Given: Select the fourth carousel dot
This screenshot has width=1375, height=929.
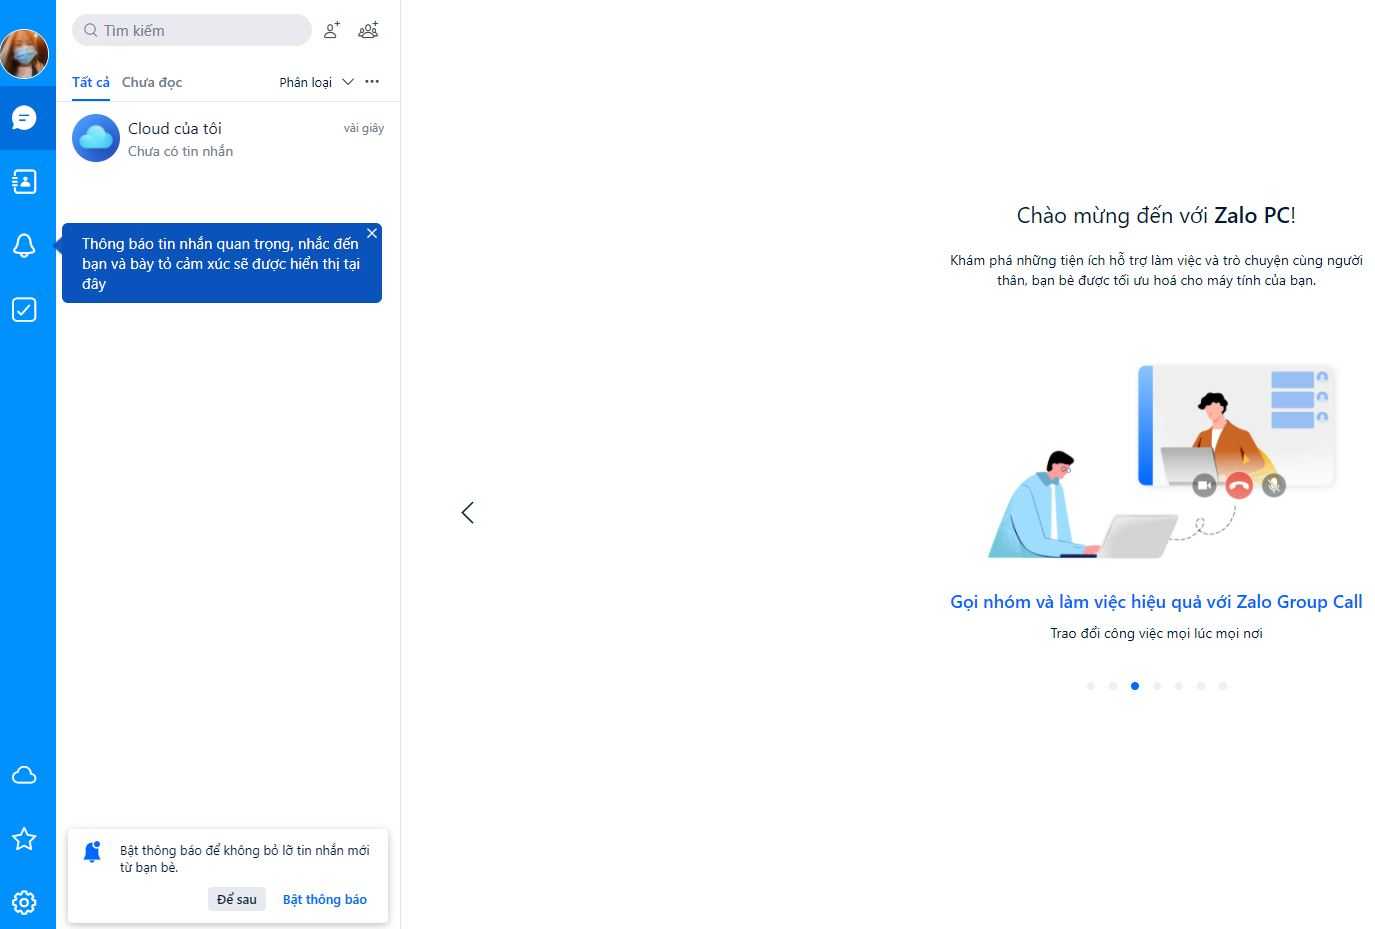Looking at the screenshot, I should coord(1157,686).
